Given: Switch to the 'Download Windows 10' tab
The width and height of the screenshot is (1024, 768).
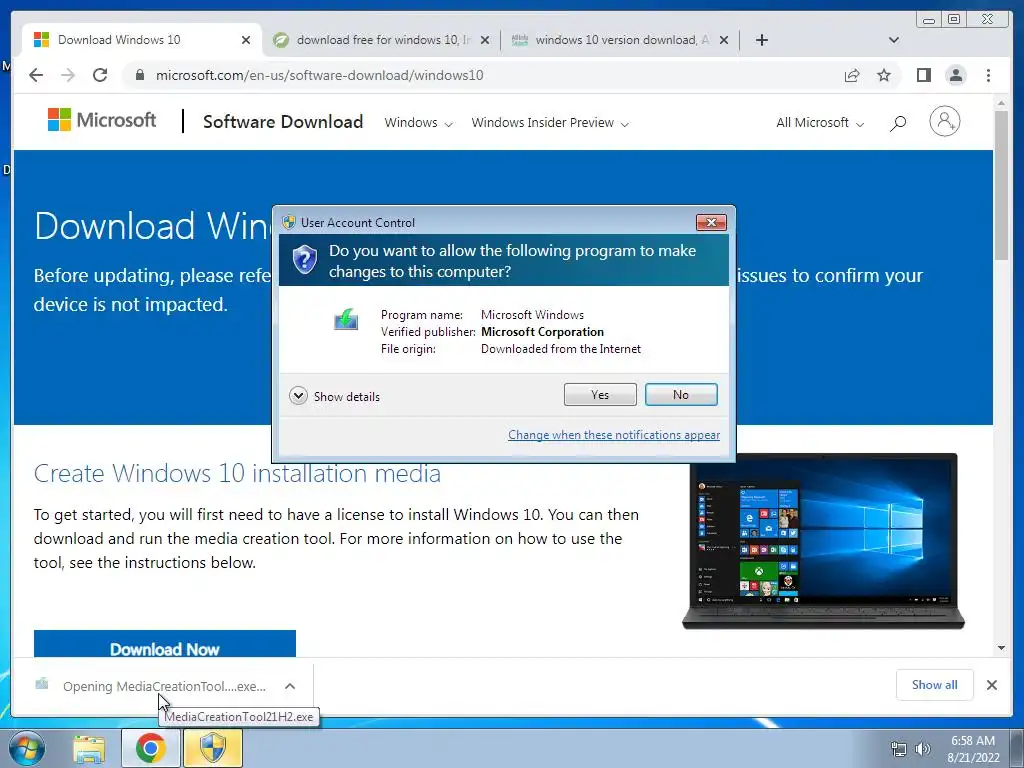Looking at the screenshot, I should point(142,40).
